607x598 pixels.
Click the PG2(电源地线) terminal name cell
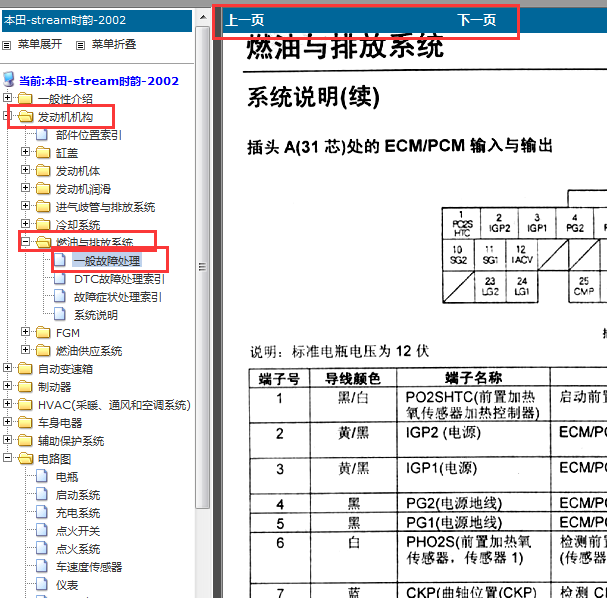point(473,503)
